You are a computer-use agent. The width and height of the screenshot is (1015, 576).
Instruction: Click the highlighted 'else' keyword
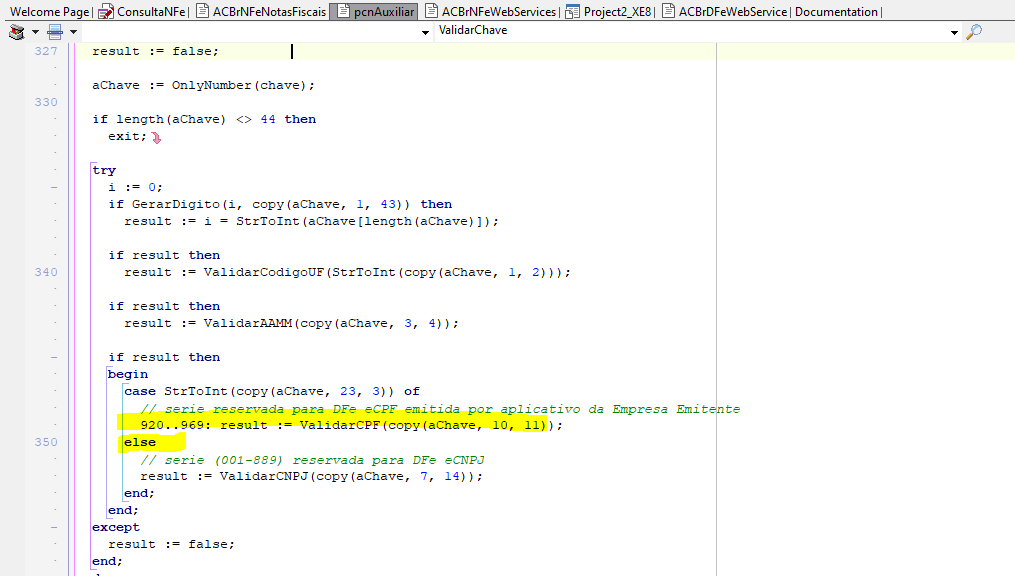coord(140,442)
